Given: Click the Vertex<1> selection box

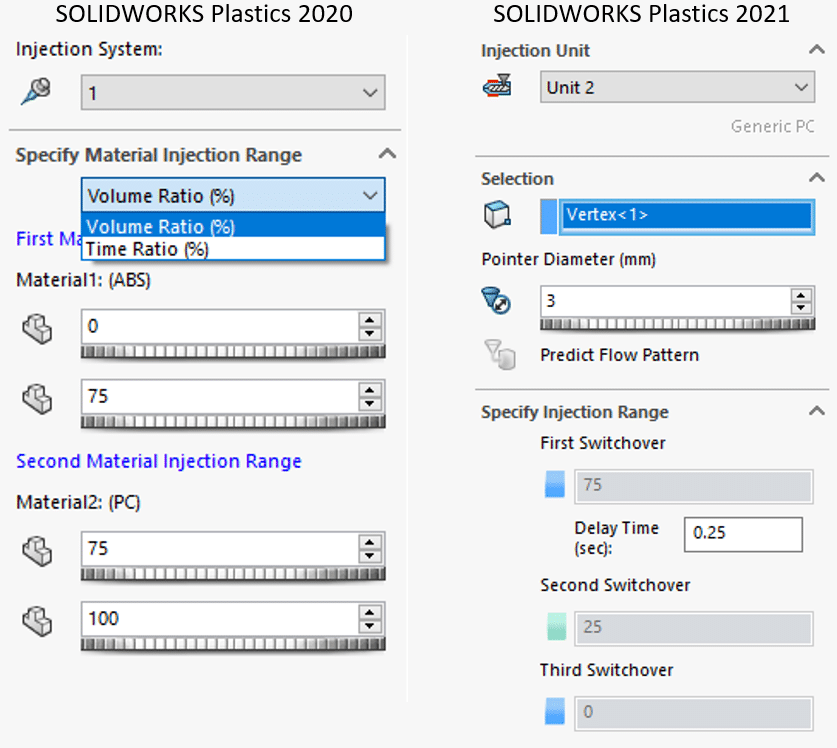Looking at the screenshot, I should (x=687, y=216).
